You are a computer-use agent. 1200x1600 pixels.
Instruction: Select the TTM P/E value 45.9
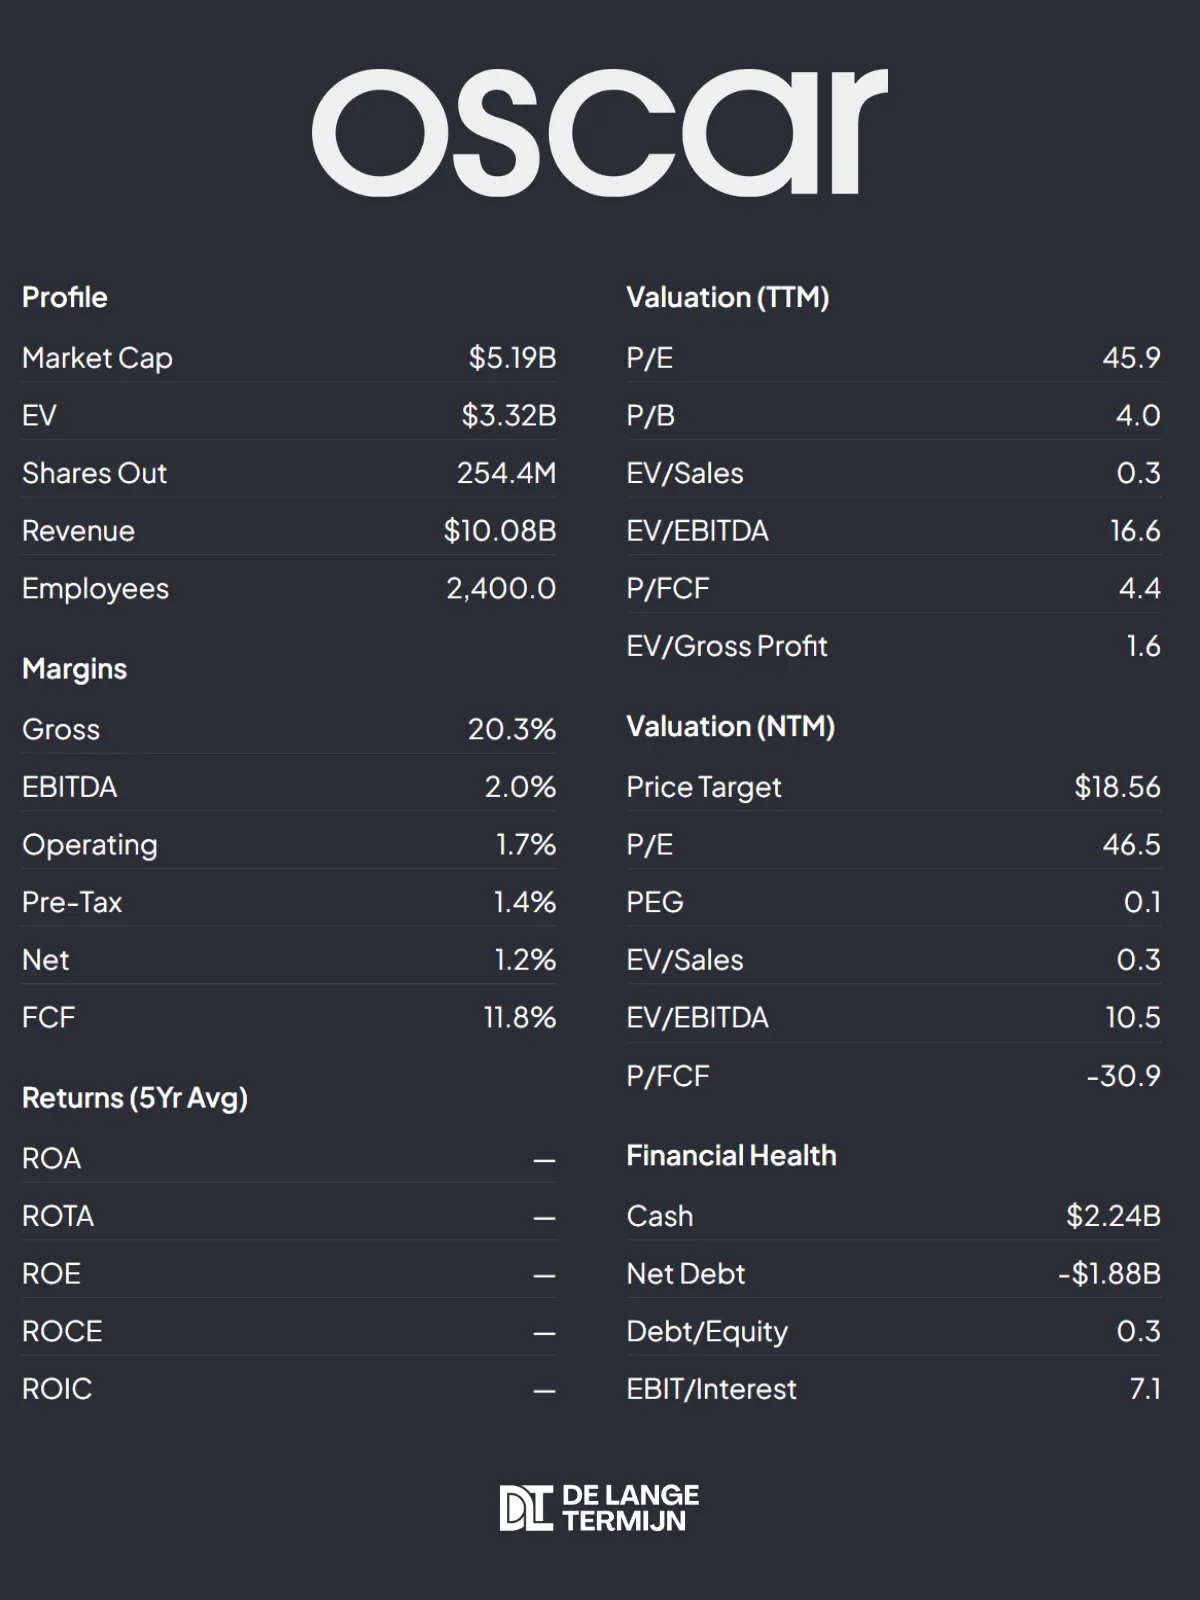coord(1131,357)
